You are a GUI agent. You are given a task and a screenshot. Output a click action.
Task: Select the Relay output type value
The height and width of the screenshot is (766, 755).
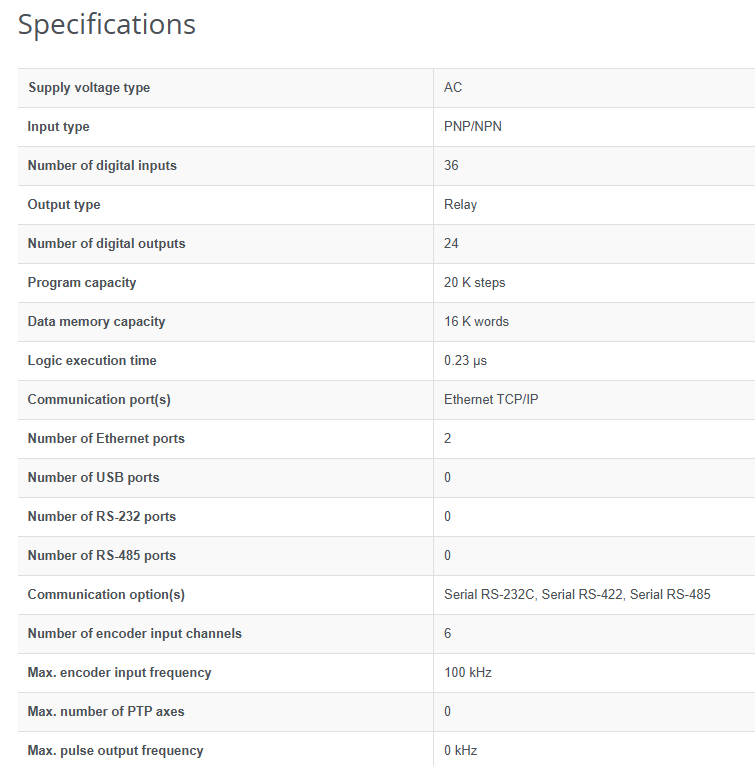coord(461,205)
